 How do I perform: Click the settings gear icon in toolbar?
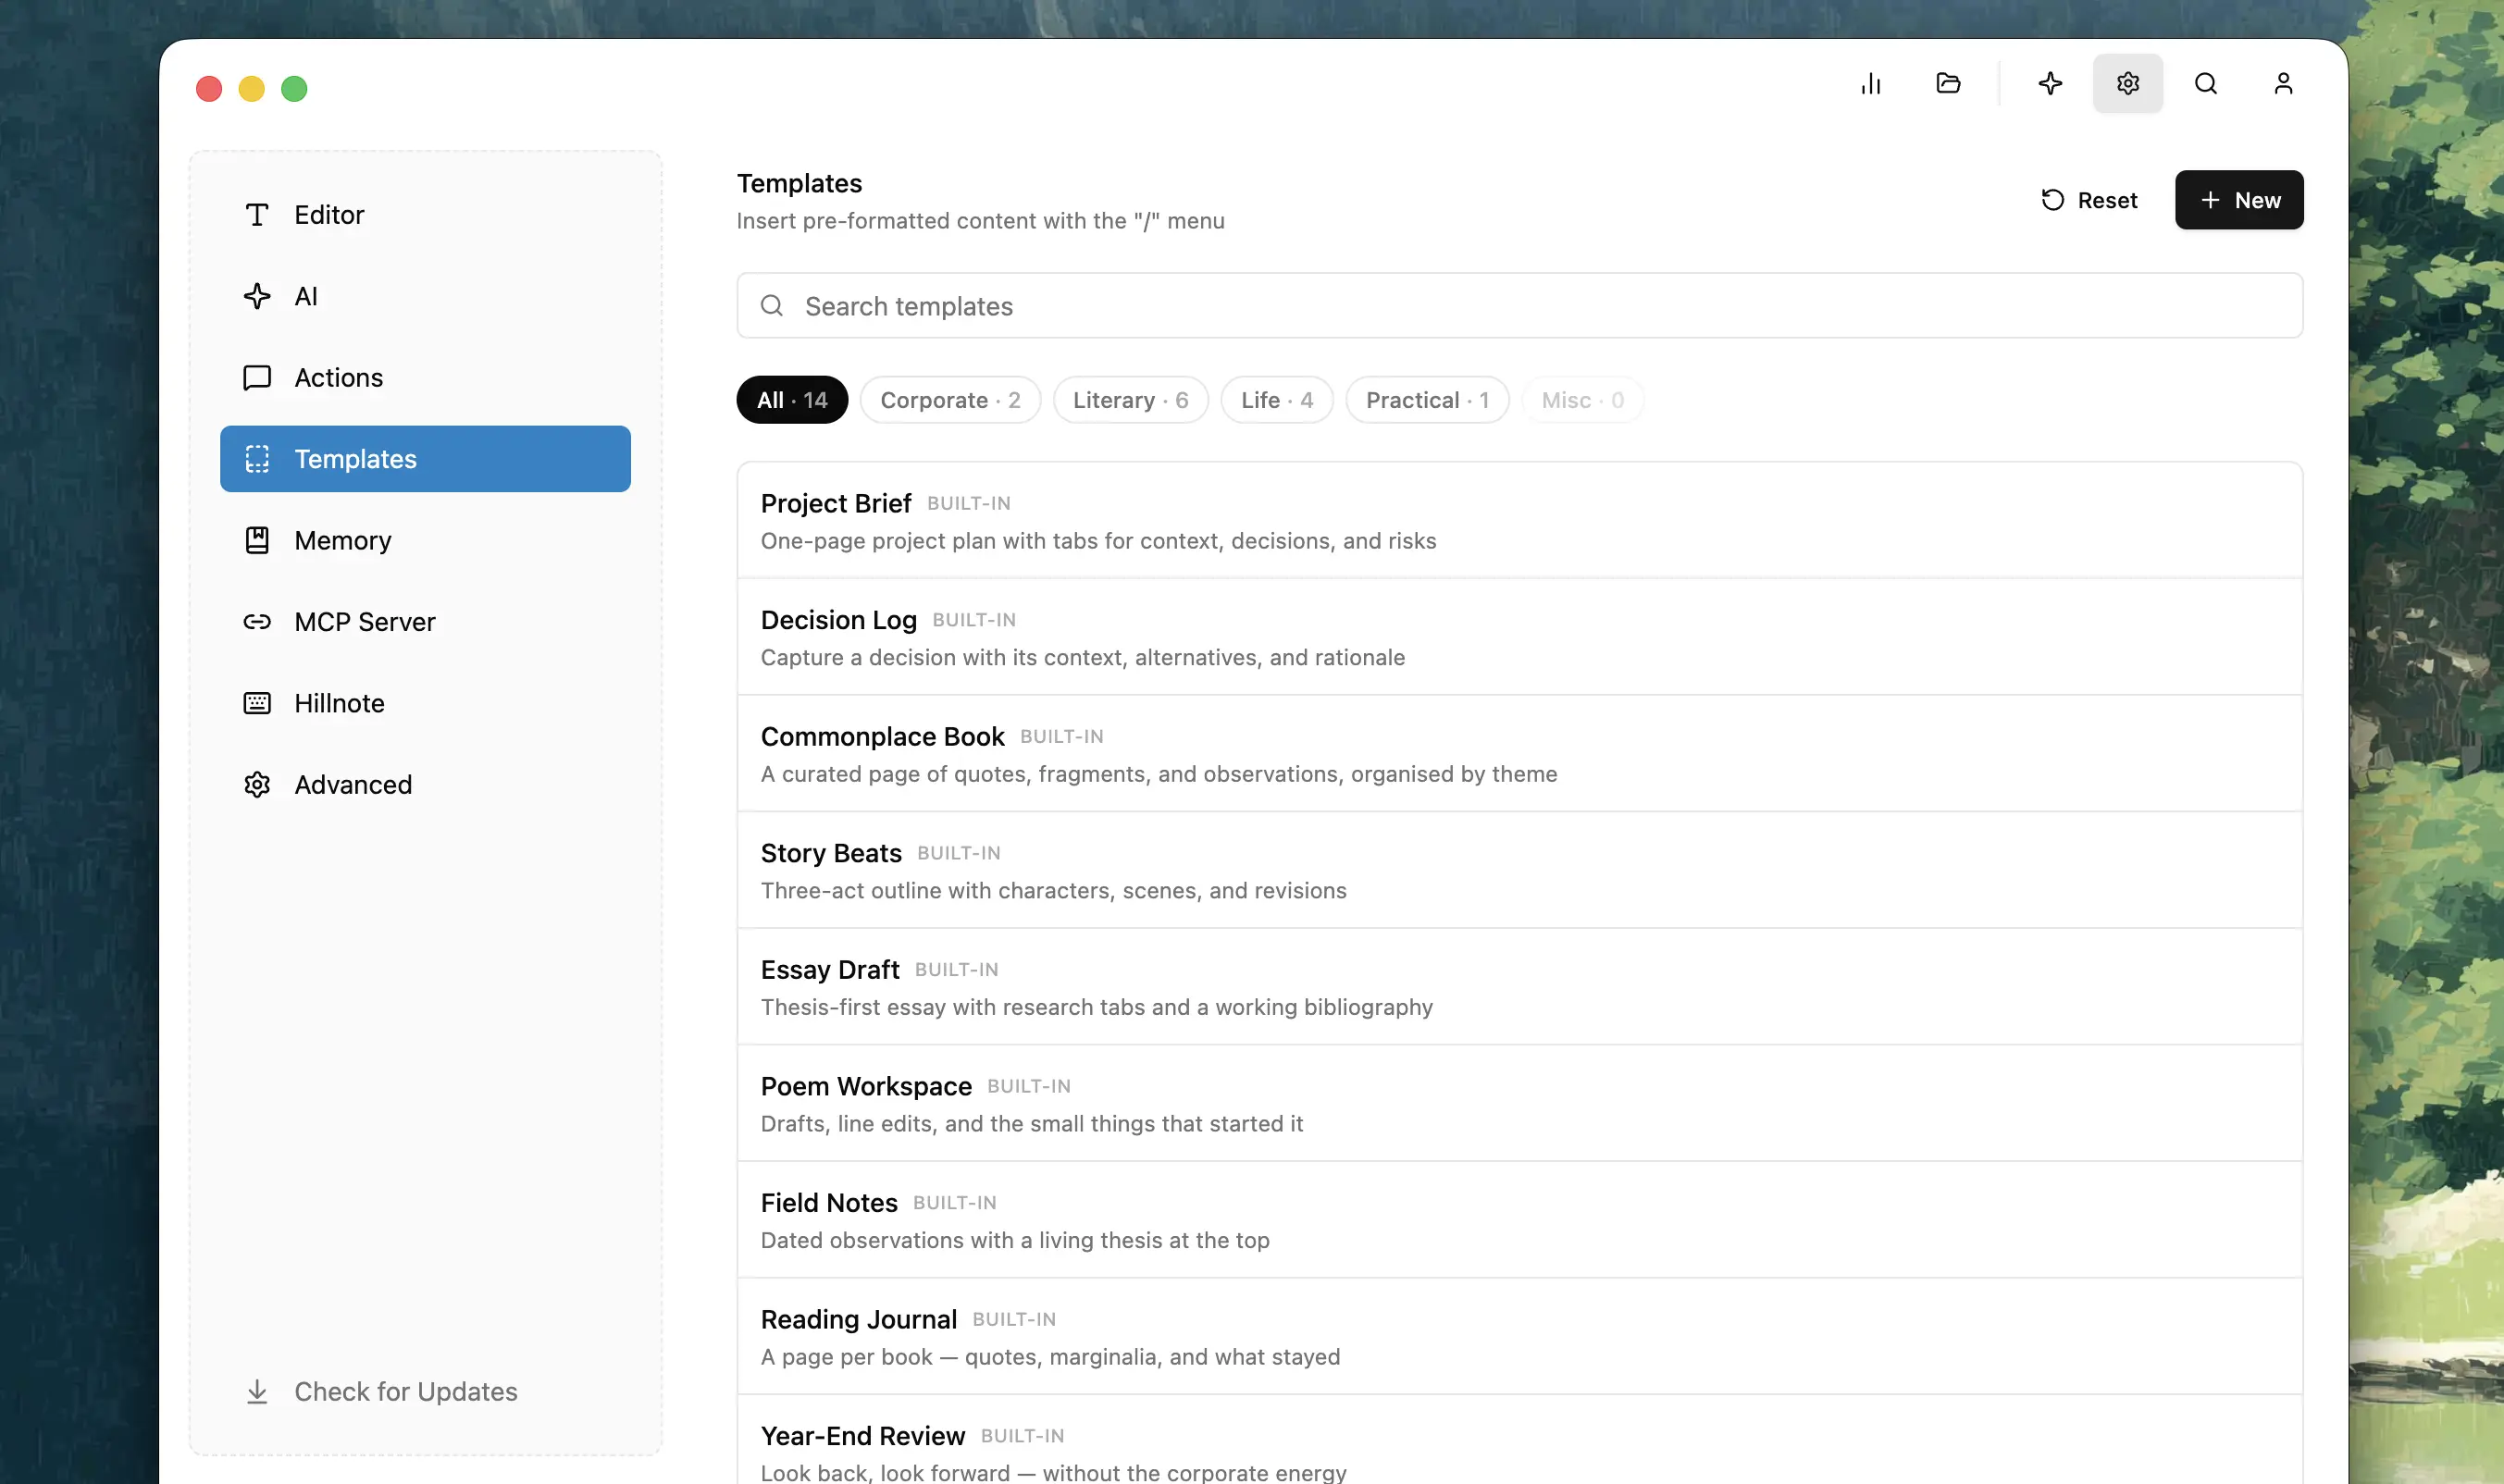2128,84
